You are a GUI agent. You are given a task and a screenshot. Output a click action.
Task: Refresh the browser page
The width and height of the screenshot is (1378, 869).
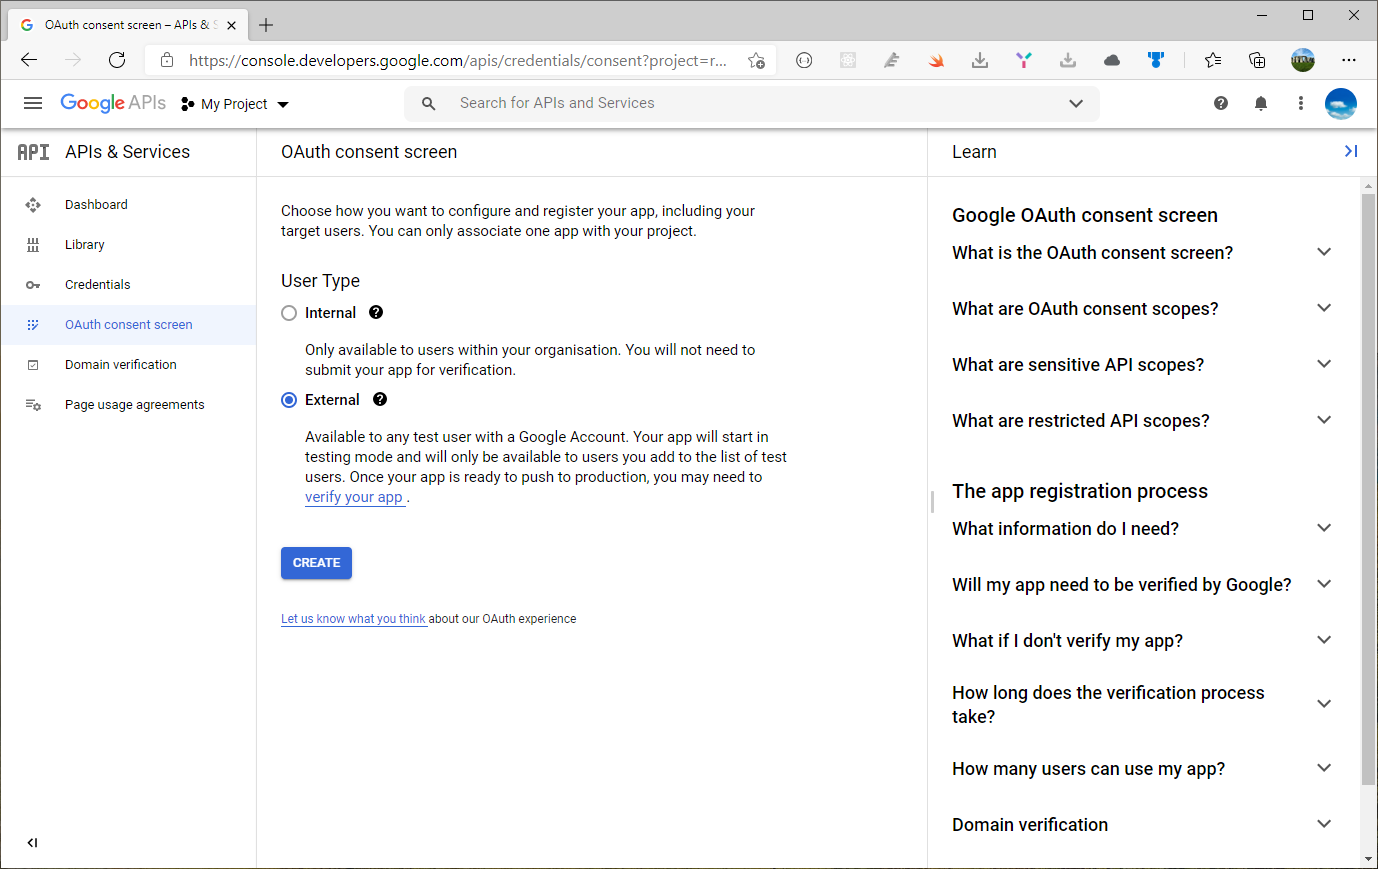point(117,60)
